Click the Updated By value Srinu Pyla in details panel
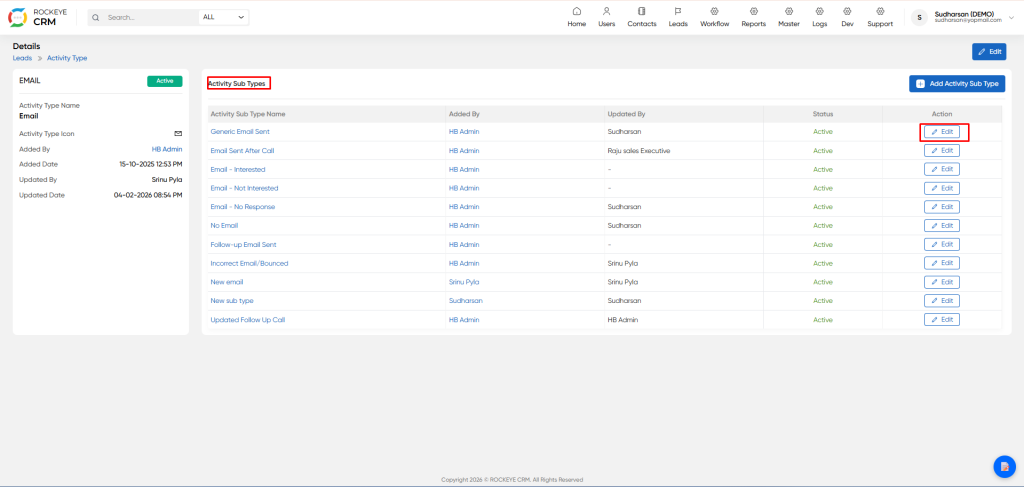The height and width of the screenshot is (487, 1024). [167, 180]
